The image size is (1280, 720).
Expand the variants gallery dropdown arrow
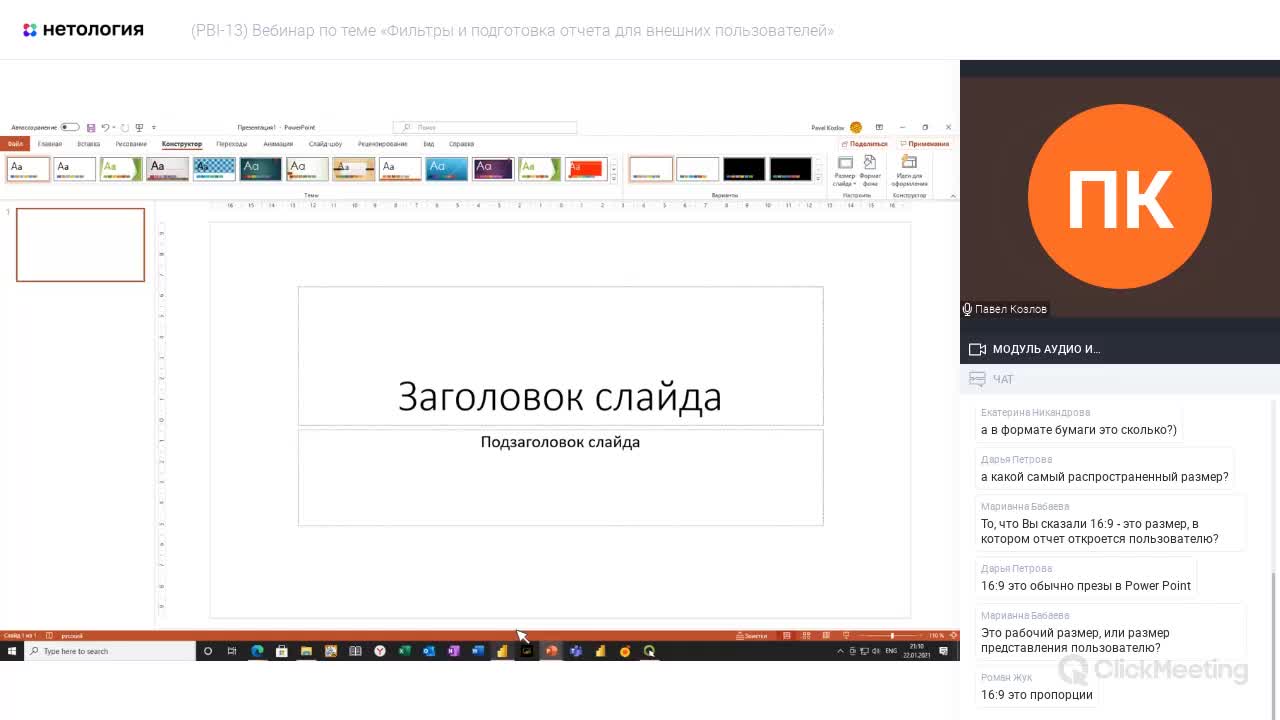[x=818, y=178]
